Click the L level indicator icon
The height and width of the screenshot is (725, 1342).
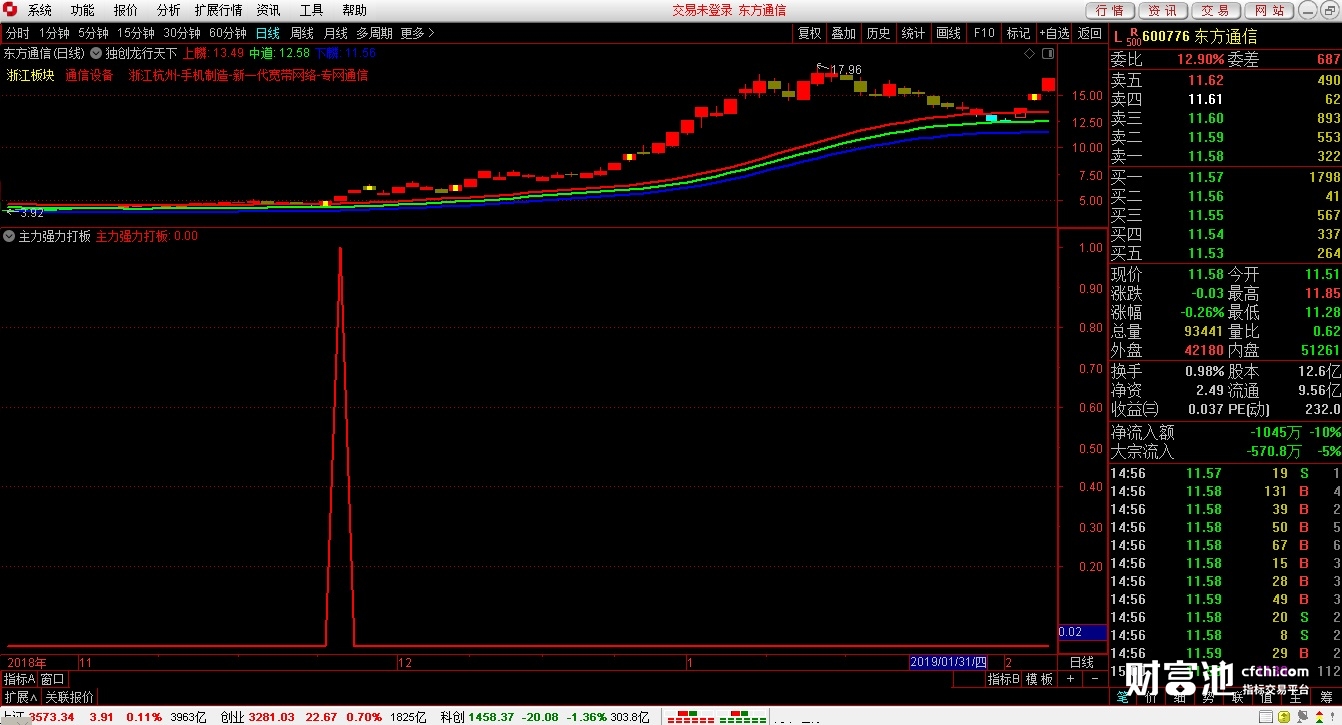click(x=1118, y=37)
